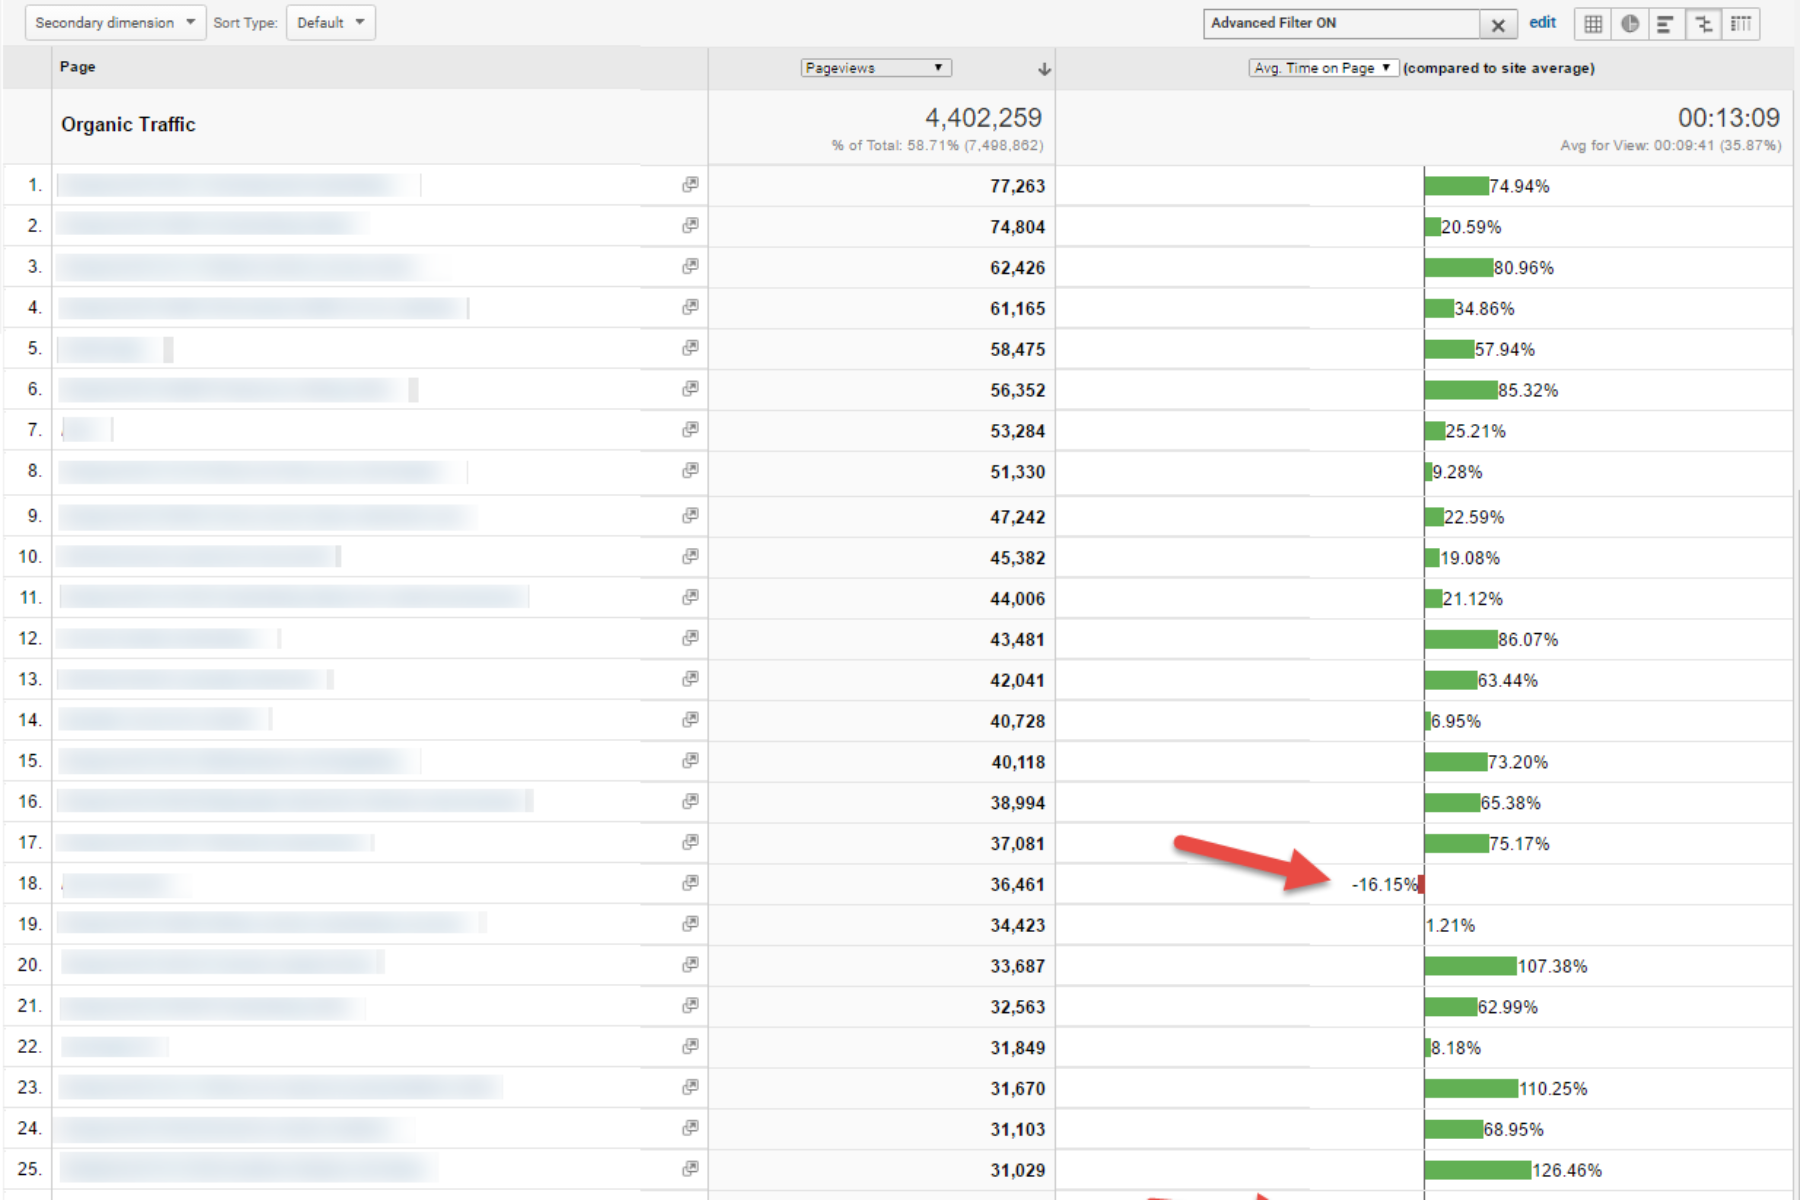1800x1200 pixels.
Task: Click the open-page icon for row 25
Action: click(690, 1169)
